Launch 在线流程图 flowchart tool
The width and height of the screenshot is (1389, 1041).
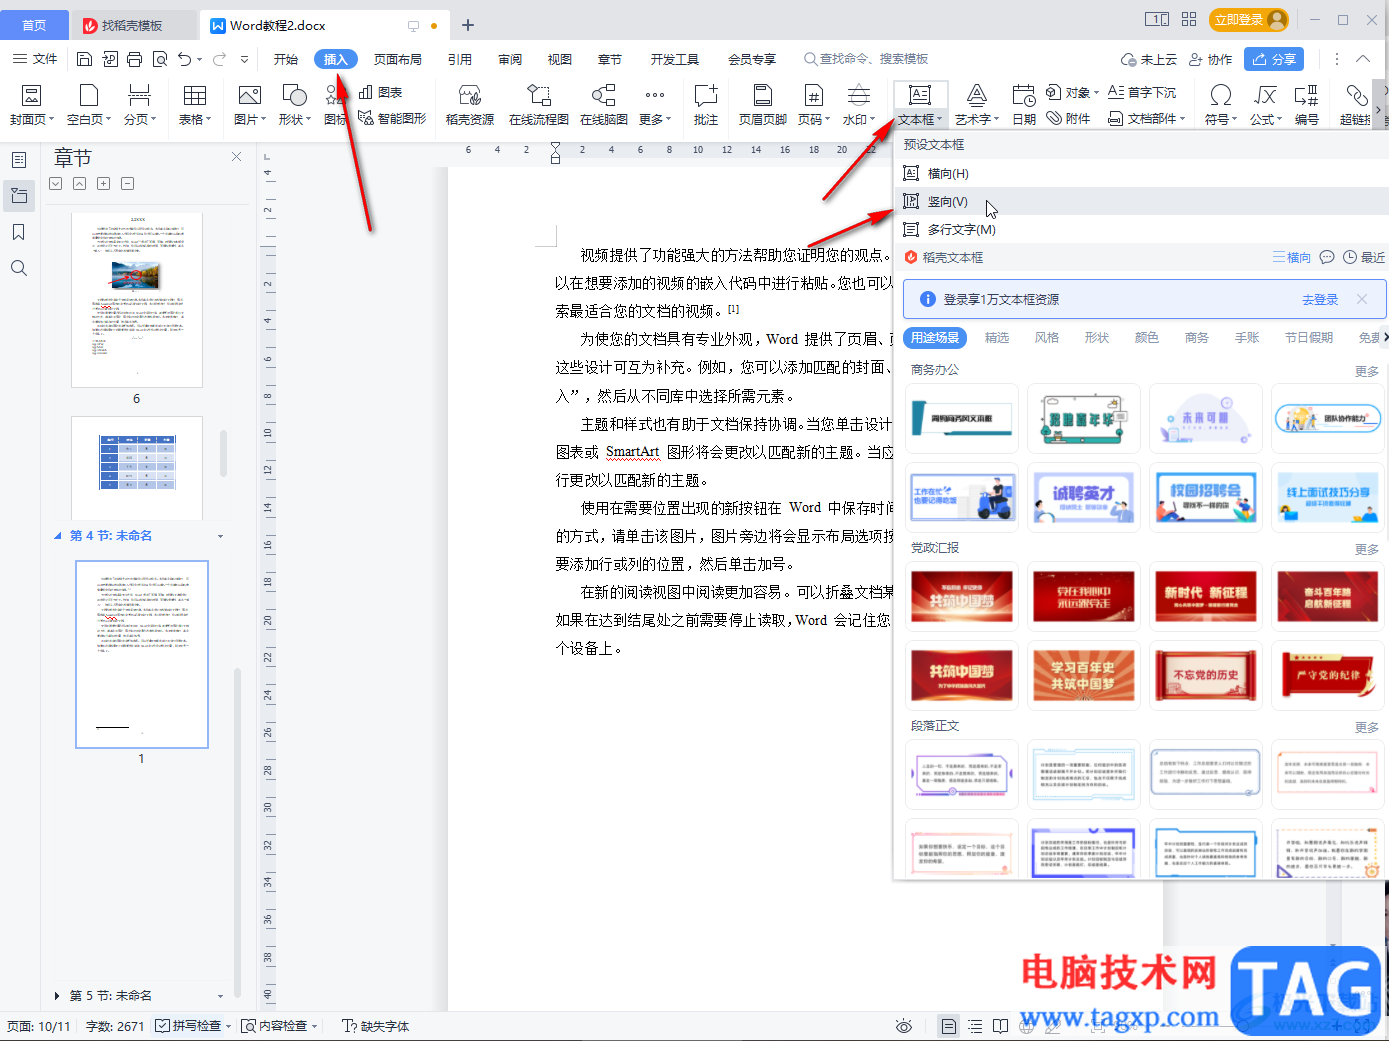[x=539, y=105]
